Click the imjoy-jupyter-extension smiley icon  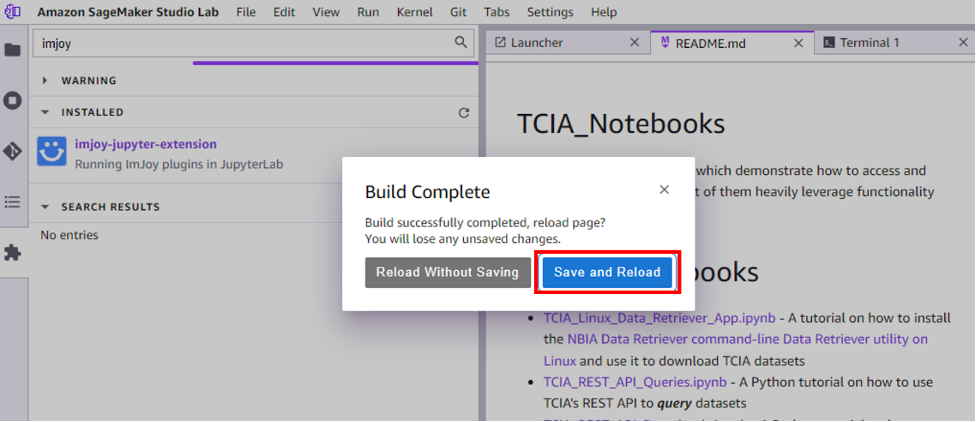point(52,151)
